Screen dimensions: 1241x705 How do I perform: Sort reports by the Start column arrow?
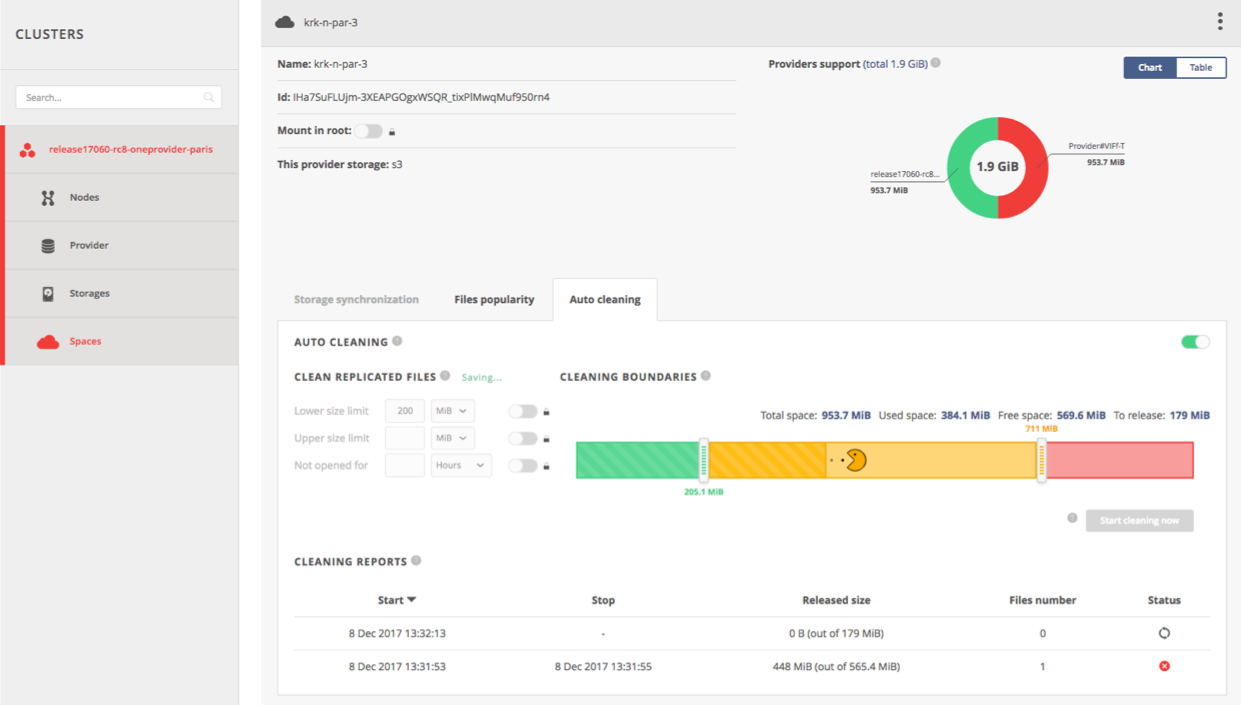[412, 600]
